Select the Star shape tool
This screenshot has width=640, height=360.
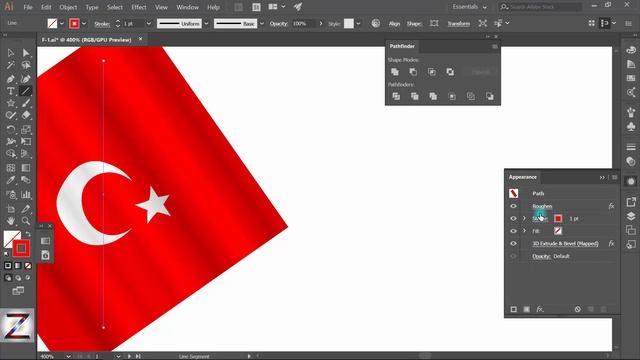[x=11, y=103]
